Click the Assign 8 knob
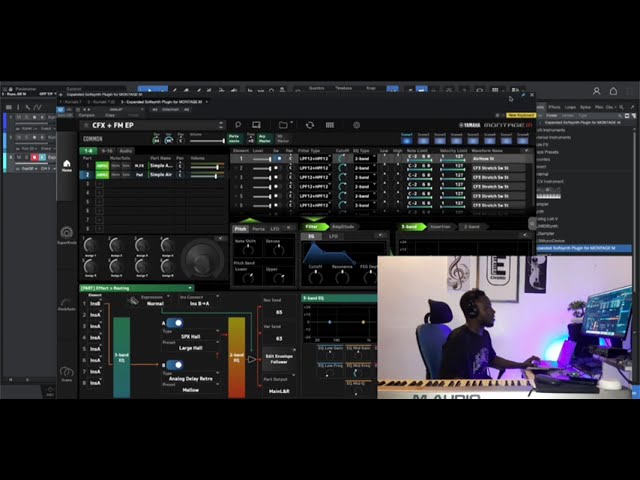 click(167, 267)
